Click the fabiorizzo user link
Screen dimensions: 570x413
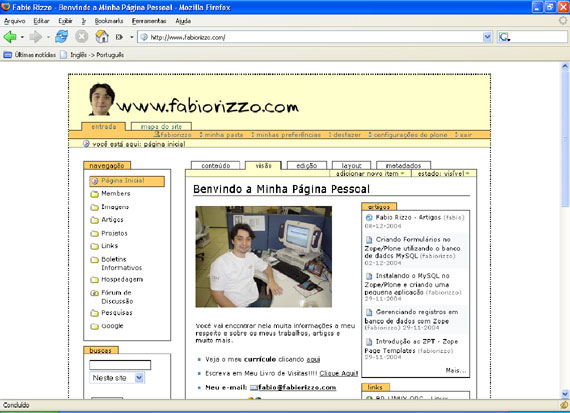pyautogui.click(x=173, y=135)
